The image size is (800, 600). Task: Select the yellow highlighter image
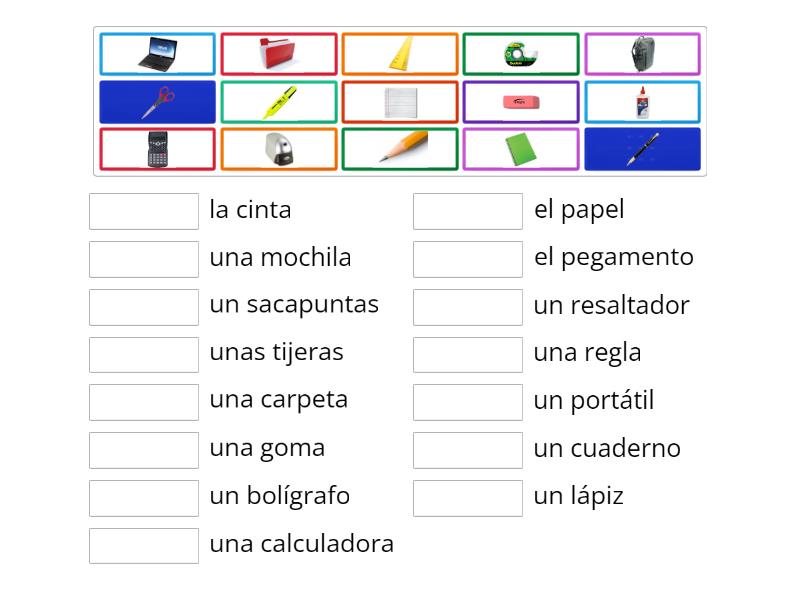[278, 101]
